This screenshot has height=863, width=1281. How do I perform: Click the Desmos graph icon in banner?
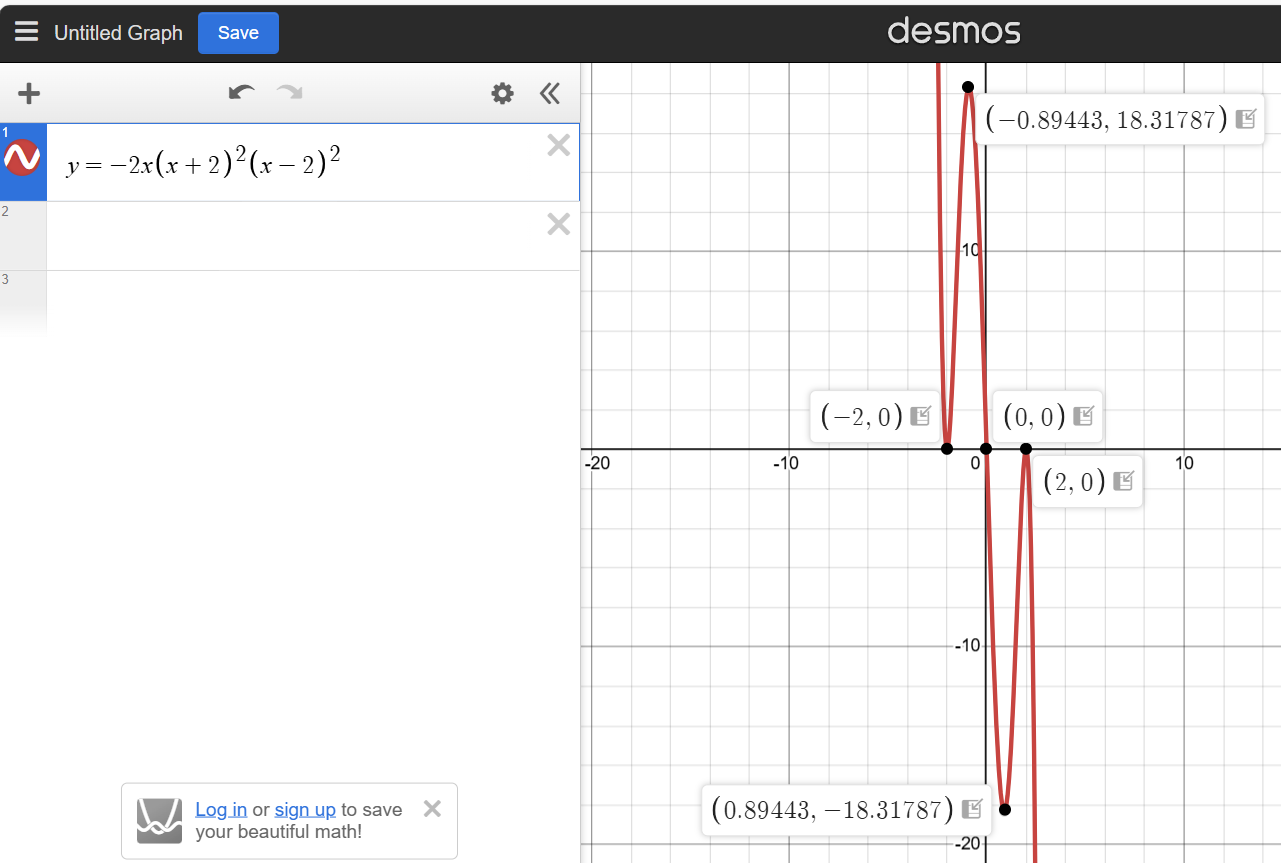coord(160,821)
